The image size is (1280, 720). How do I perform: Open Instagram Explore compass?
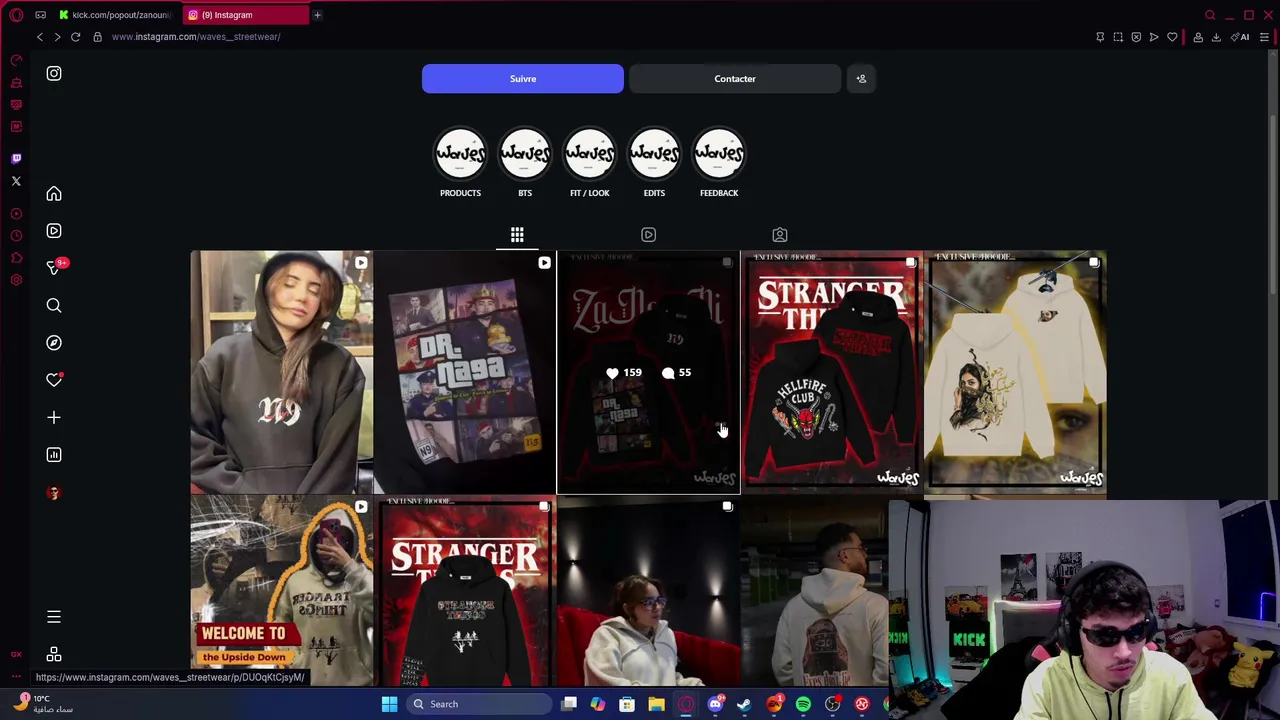pyautogui.click(x=54, y=343)
